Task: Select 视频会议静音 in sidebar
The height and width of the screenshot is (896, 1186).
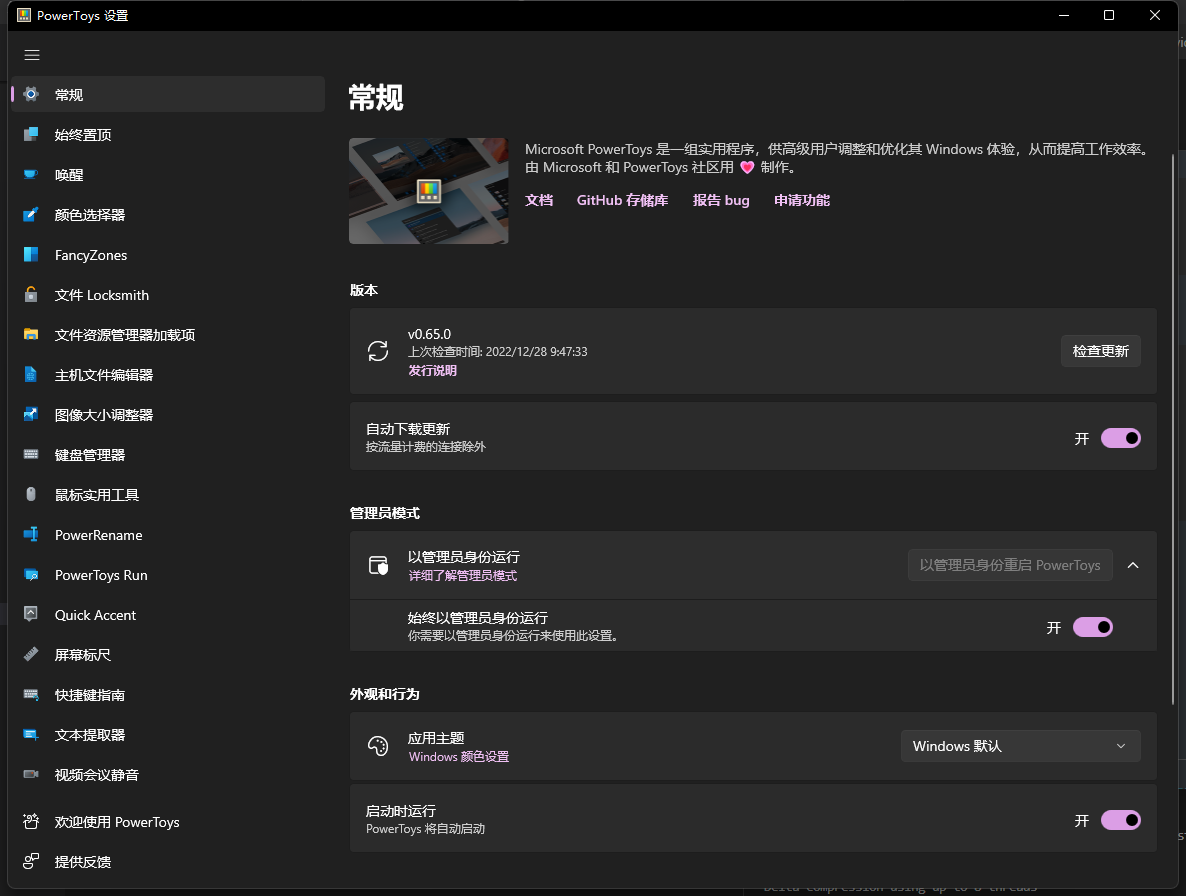Action: (168, 775)
